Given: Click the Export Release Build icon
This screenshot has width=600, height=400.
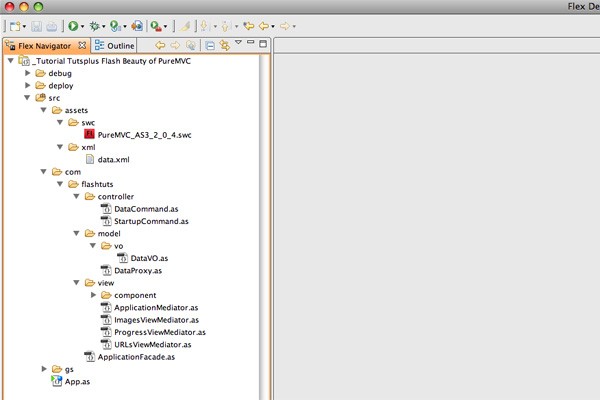Looking at the screenshot, I should coord(137,26).
